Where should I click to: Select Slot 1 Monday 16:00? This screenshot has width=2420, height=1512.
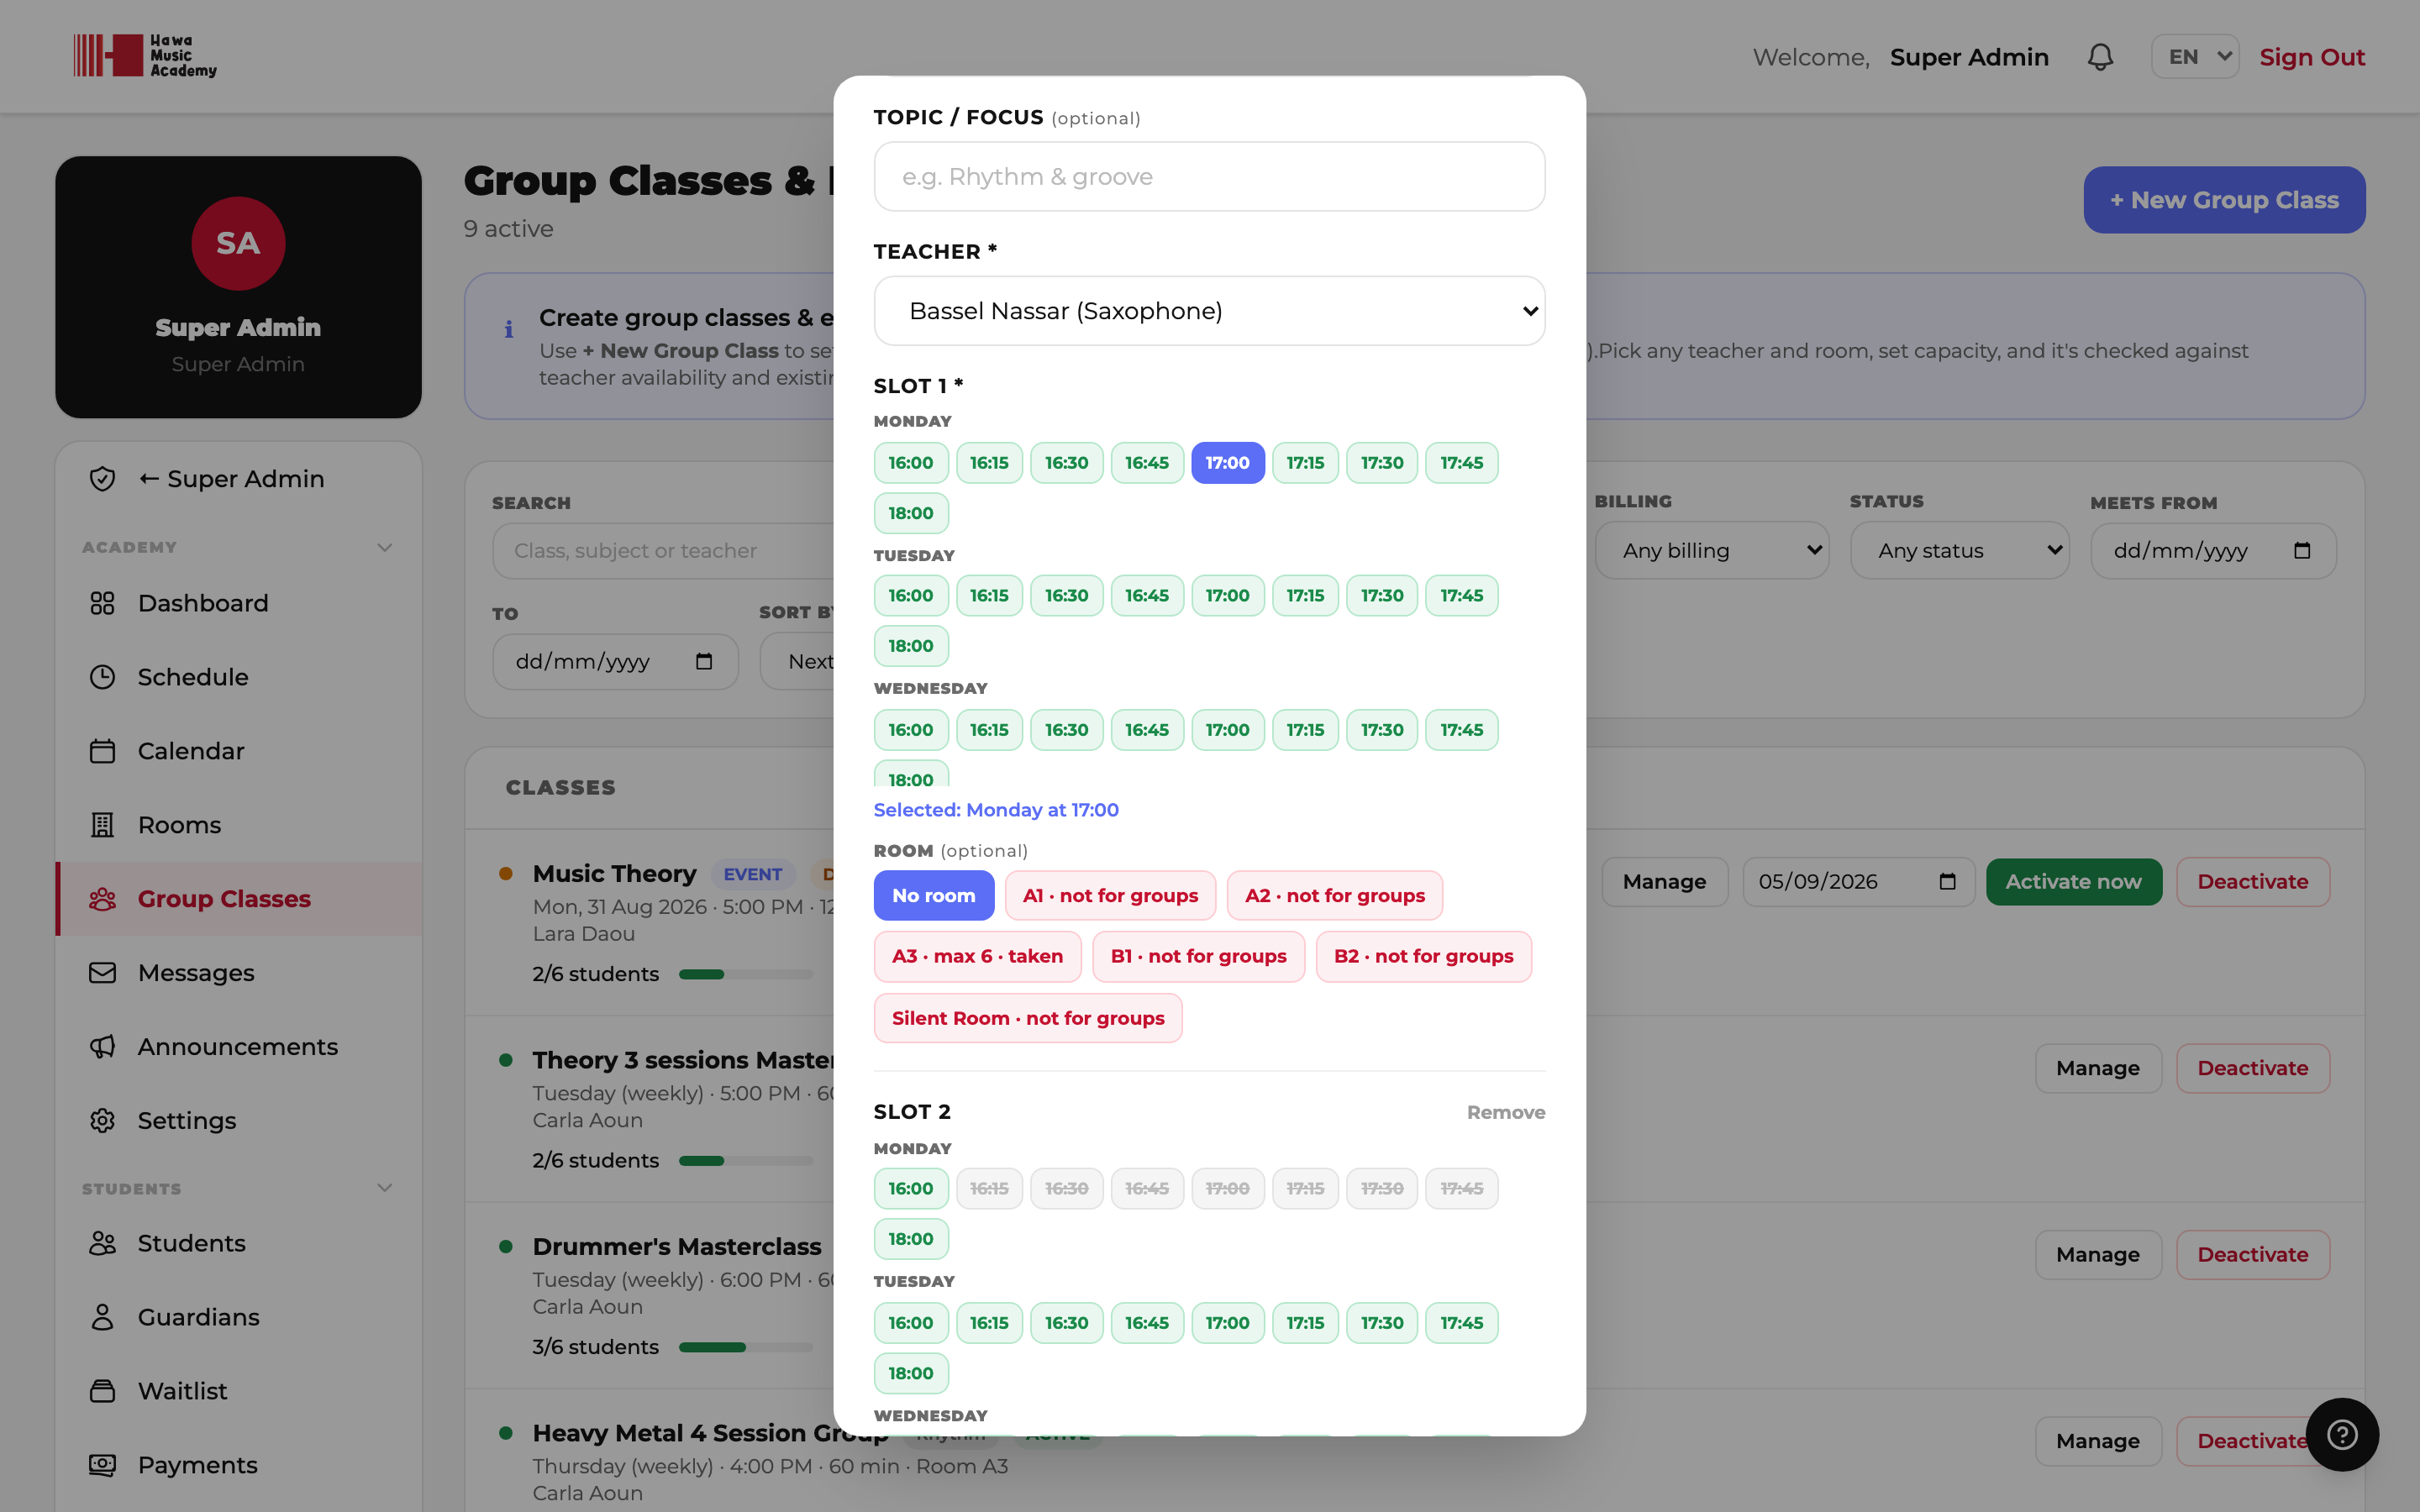pos(911,462)
